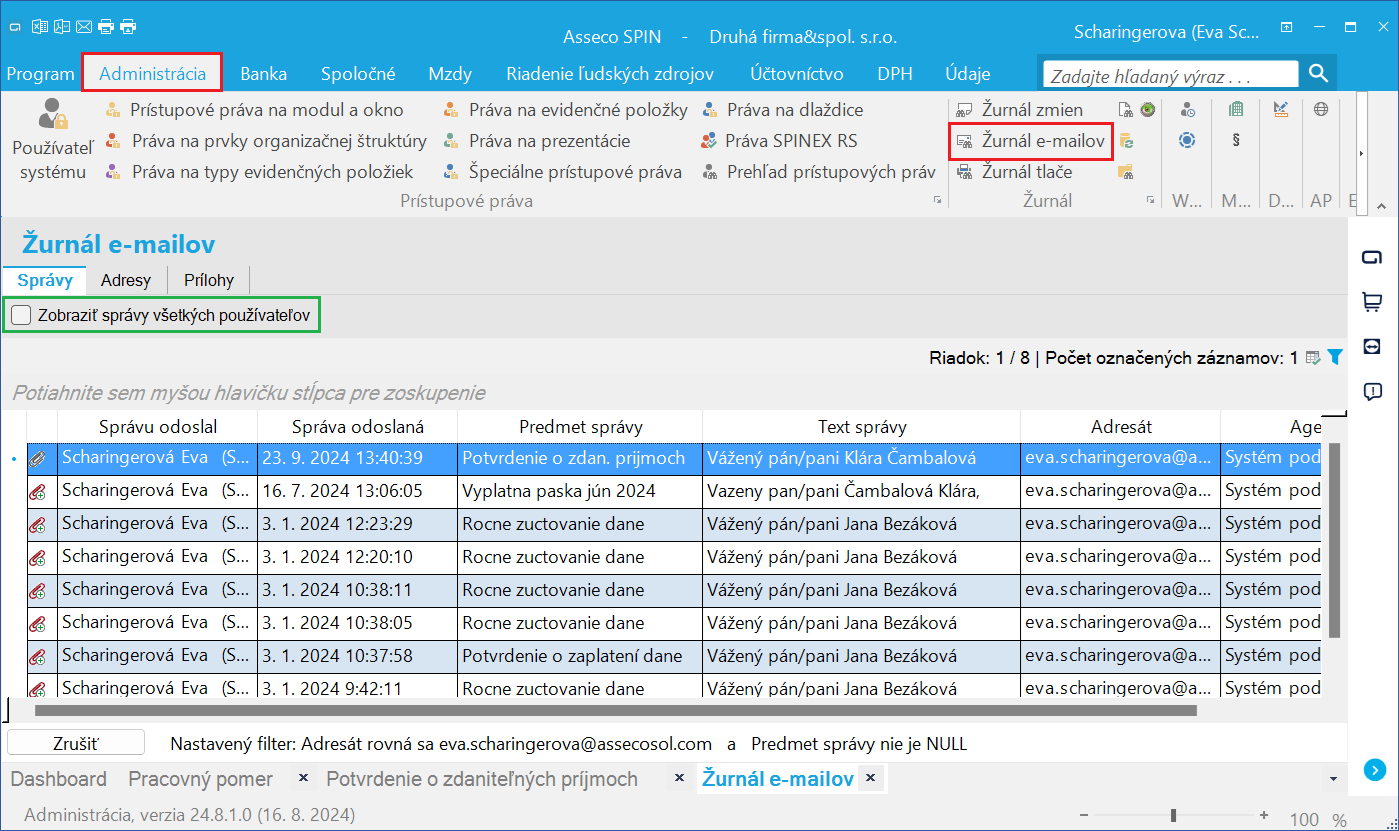Open the TeamViewer remote support sidebar icon
Screen dimensions: 1399x831
click(1372, 346)
